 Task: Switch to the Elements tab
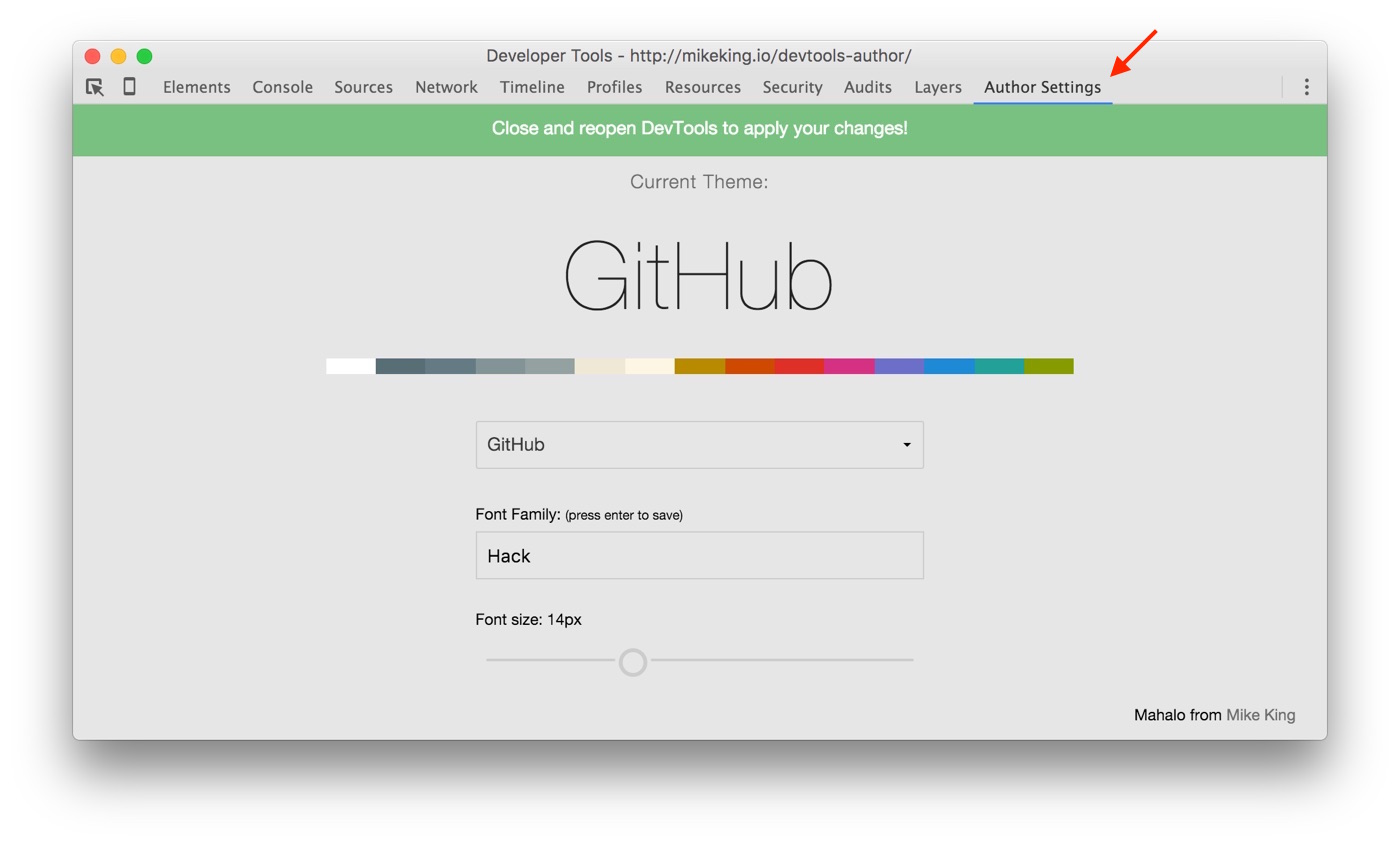click(197, 87)
